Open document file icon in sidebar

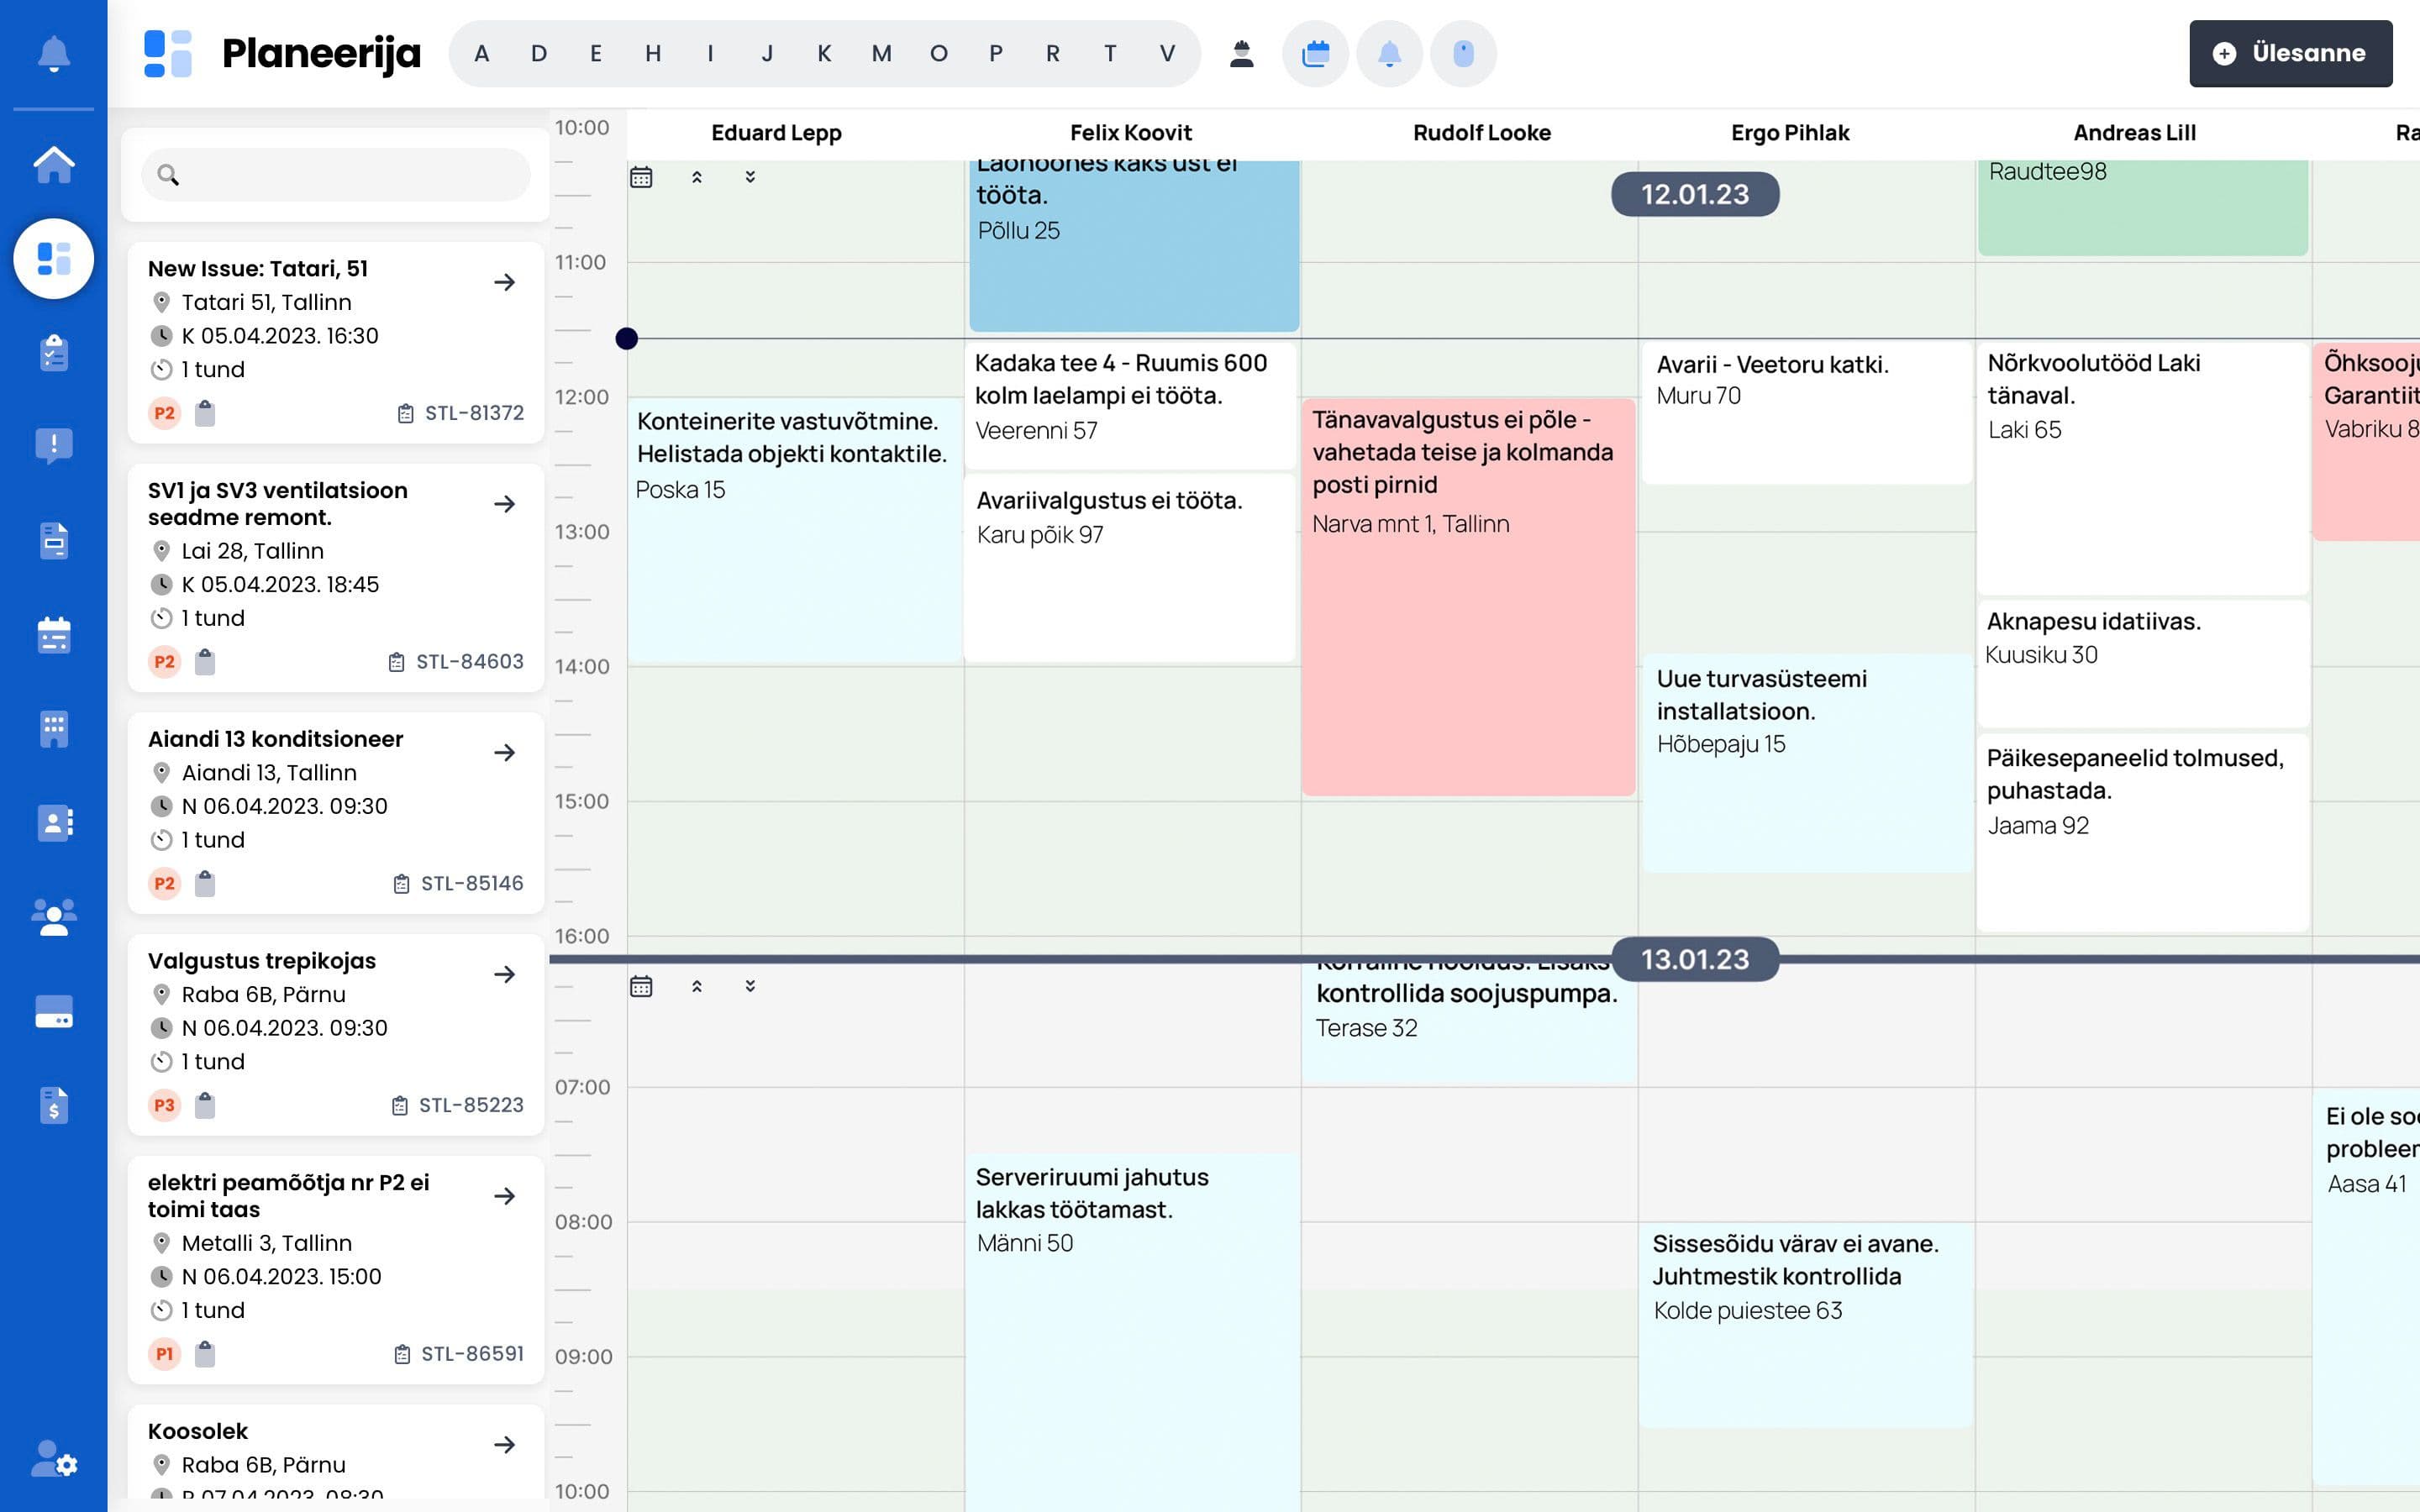(54, 540)
